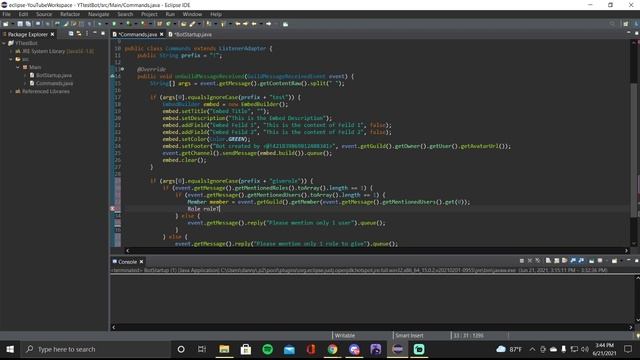Click Remove Launch X in Console
The height and width of the screenshot is (360, 640).
coord(530,260)
